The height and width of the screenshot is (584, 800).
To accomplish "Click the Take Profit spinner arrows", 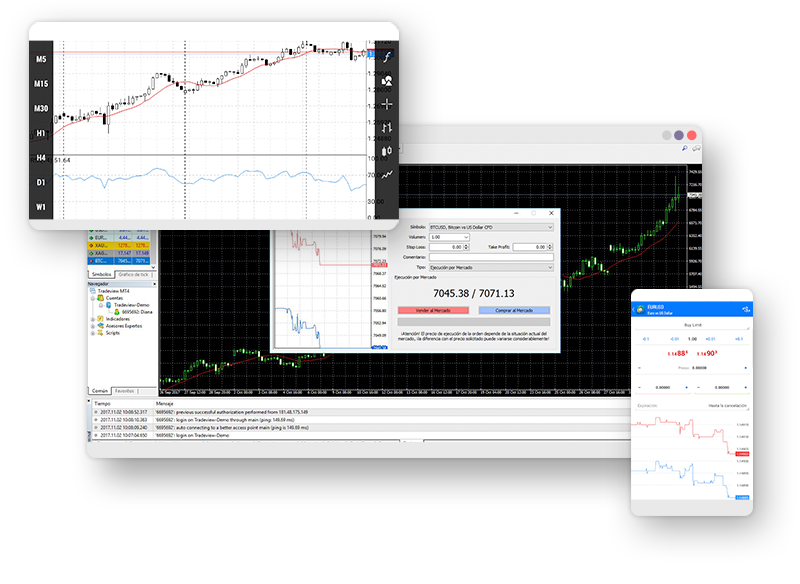I will click(550, 247).
